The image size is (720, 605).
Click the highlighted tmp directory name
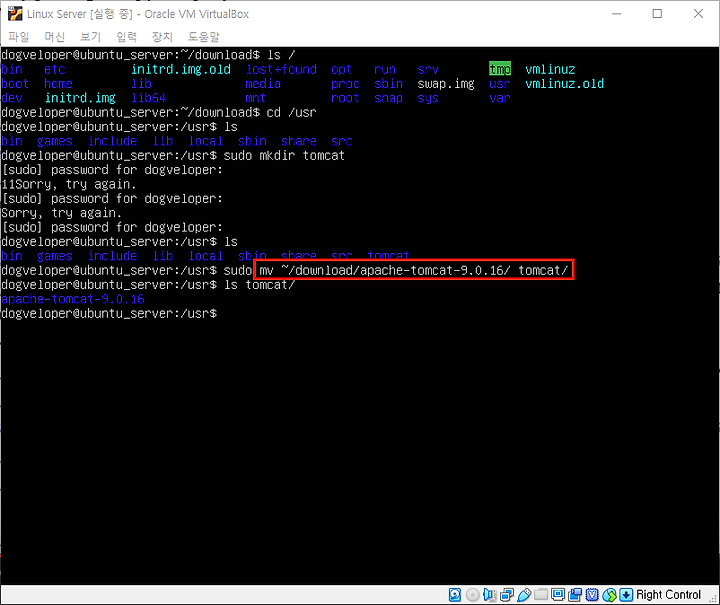coord(500,69)
